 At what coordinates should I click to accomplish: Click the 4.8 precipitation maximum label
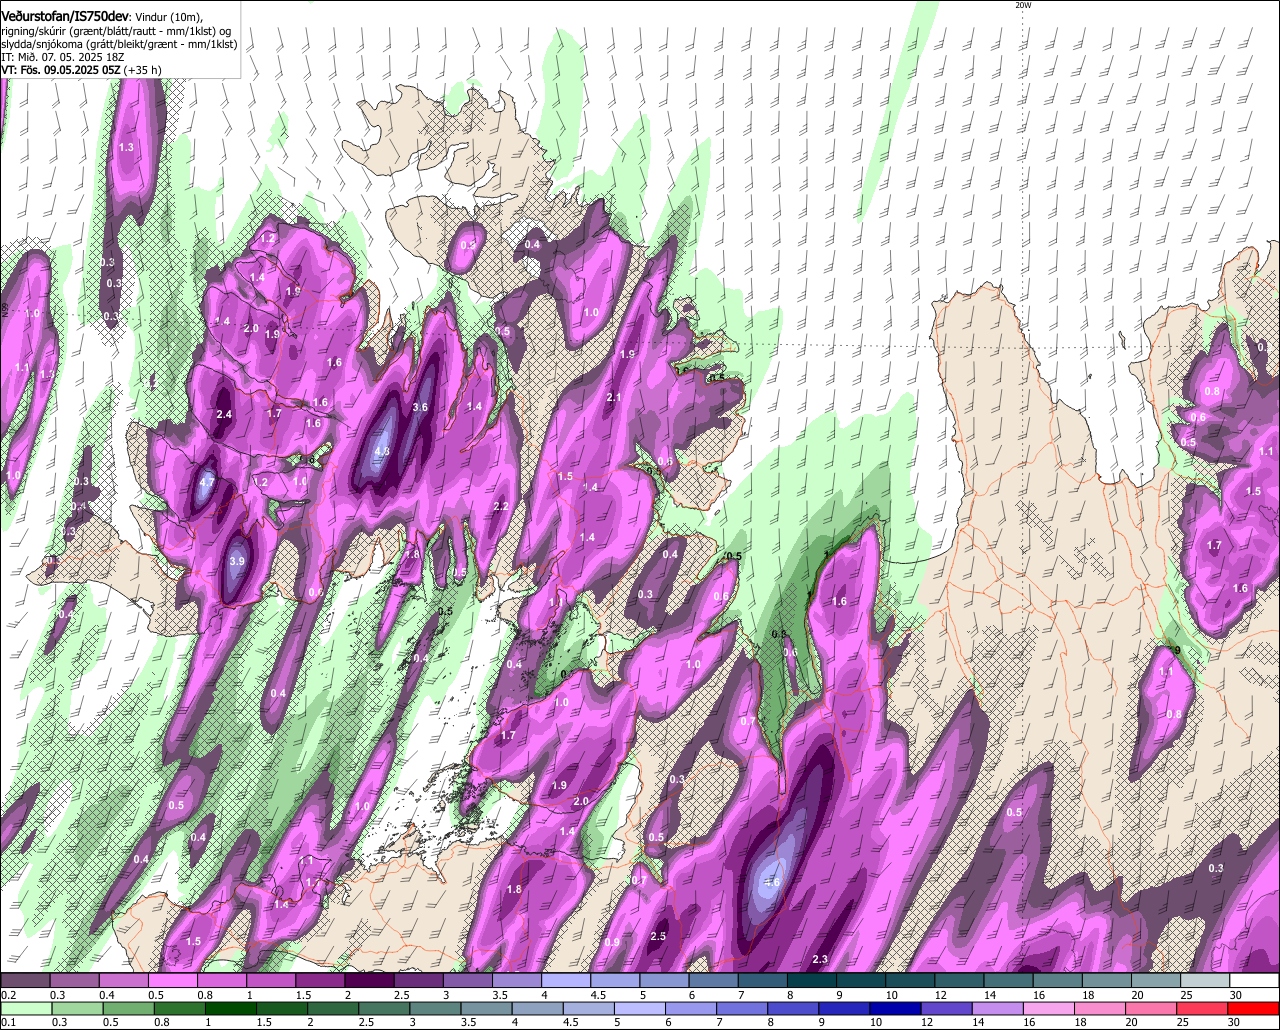click(381, 451)
